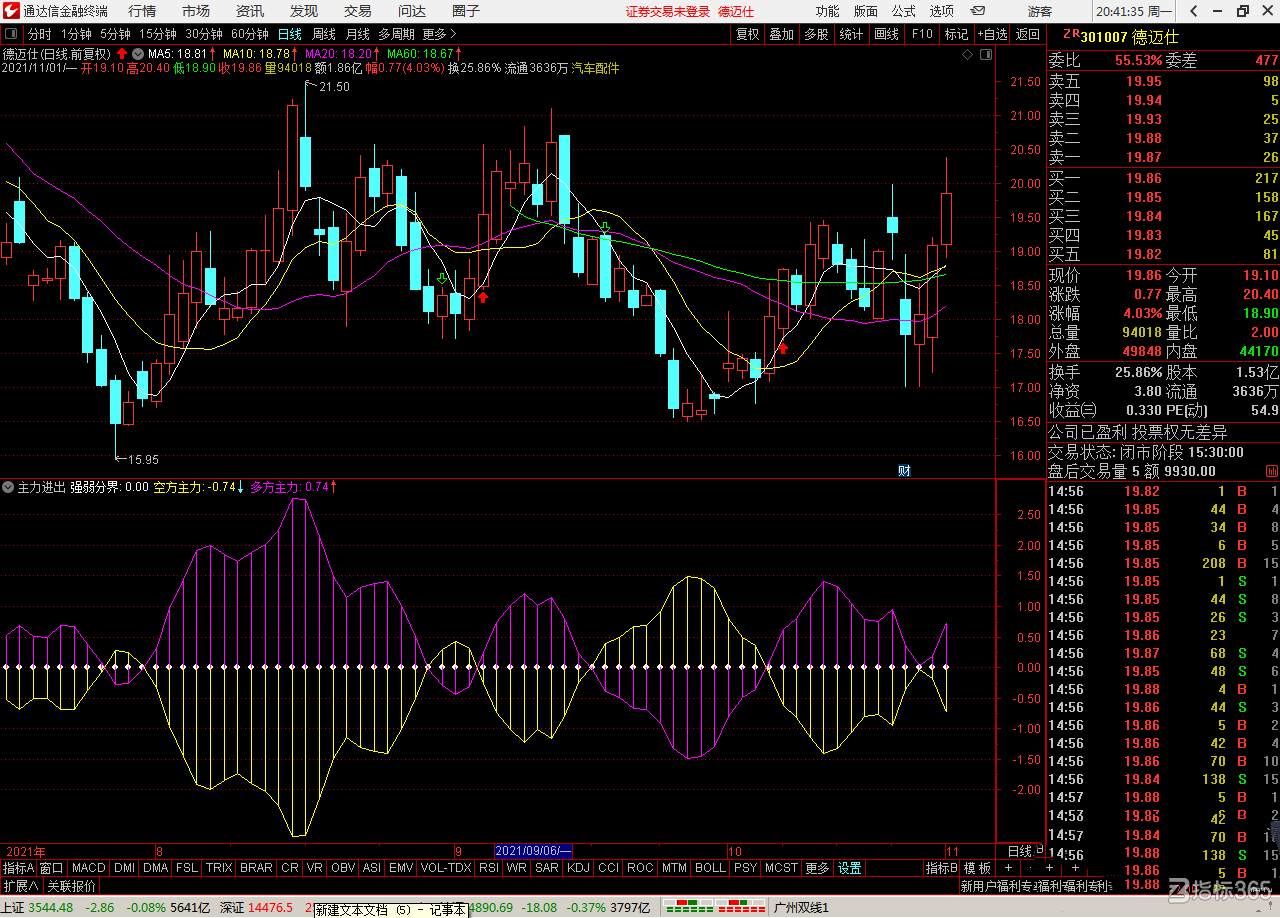The height and width of the screenshot is (918, 1280).
Task: Click 新建文本文档 记事本 taskbar item
Action: 390,910
